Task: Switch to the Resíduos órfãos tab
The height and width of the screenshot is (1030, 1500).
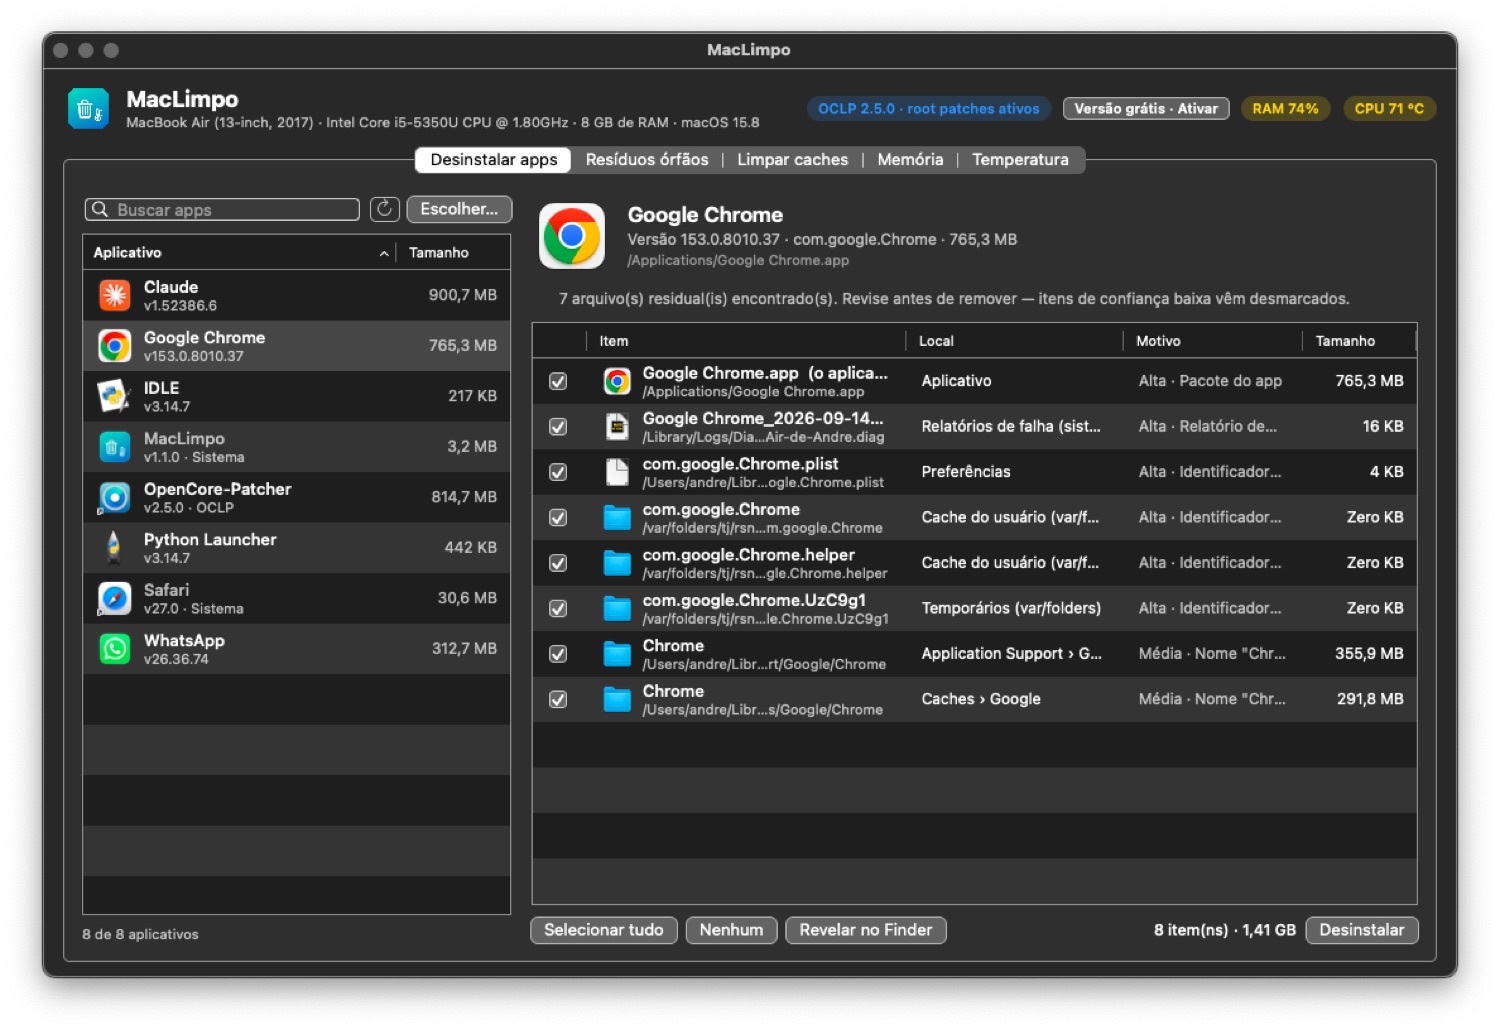Action: tap(647, 160)
